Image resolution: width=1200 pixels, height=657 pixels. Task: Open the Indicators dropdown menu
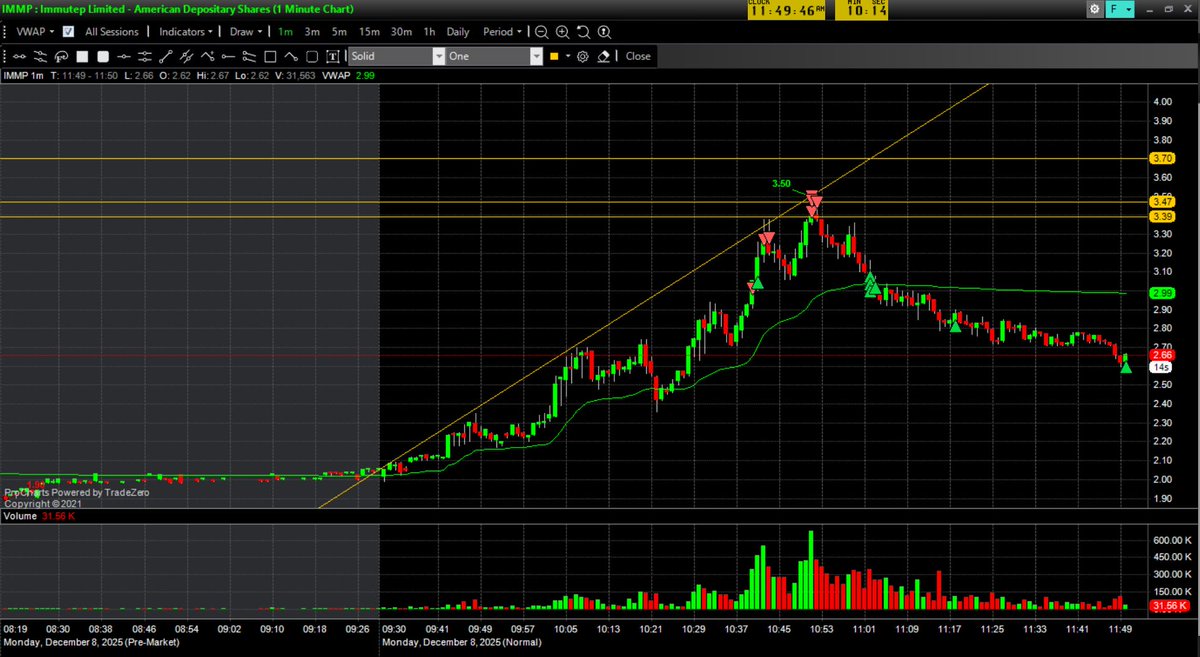[x=188, y=31]
